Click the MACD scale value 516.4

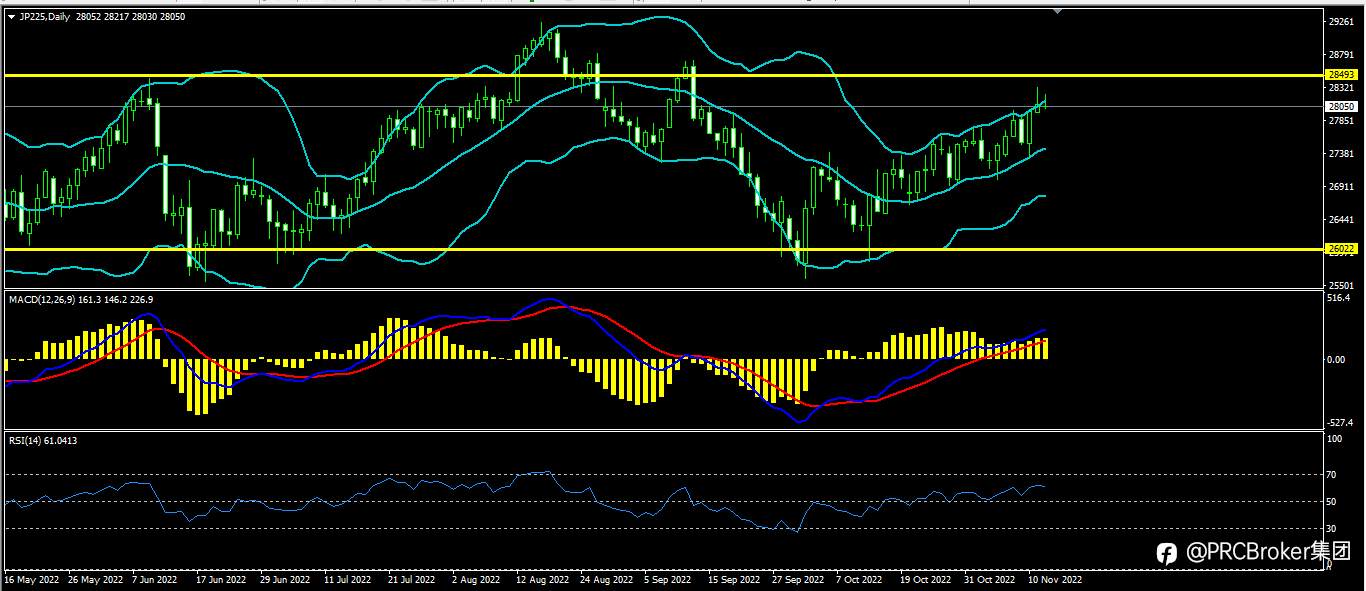tap(1338, 298)
